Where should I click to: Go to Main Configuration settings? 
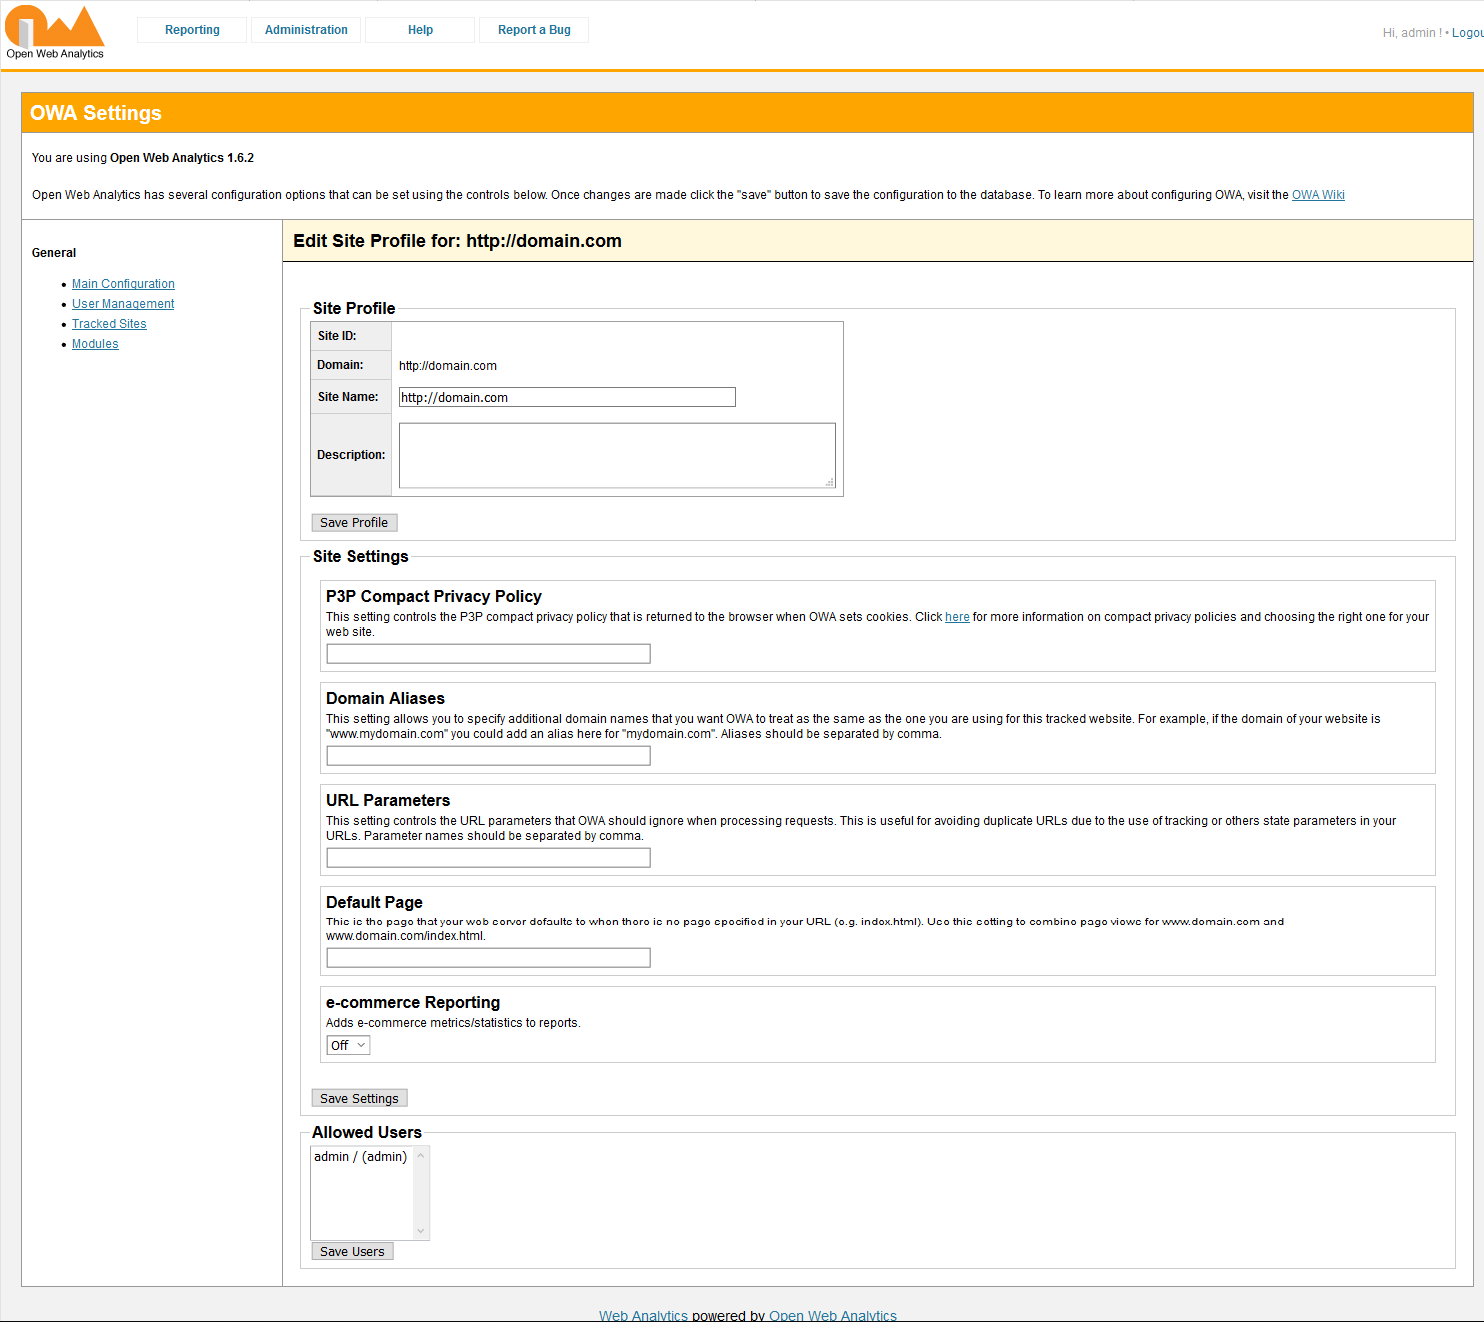tap(123, 284)
